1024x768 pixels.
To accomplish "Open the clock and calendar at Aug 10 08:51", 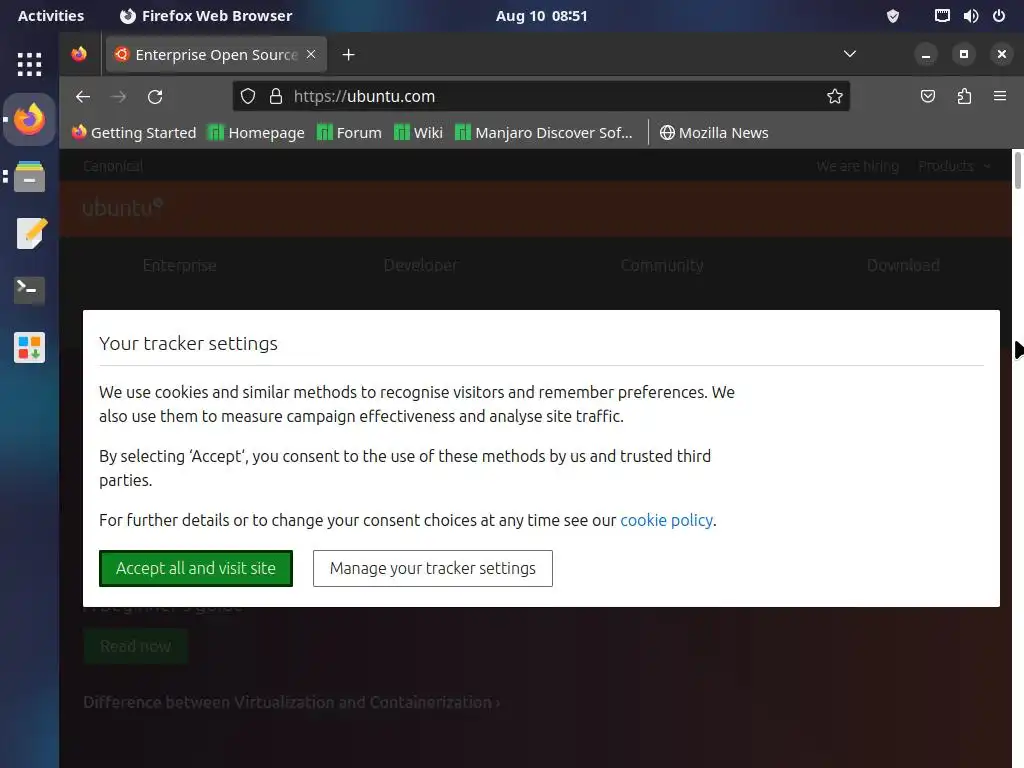I will coord(541,16).
